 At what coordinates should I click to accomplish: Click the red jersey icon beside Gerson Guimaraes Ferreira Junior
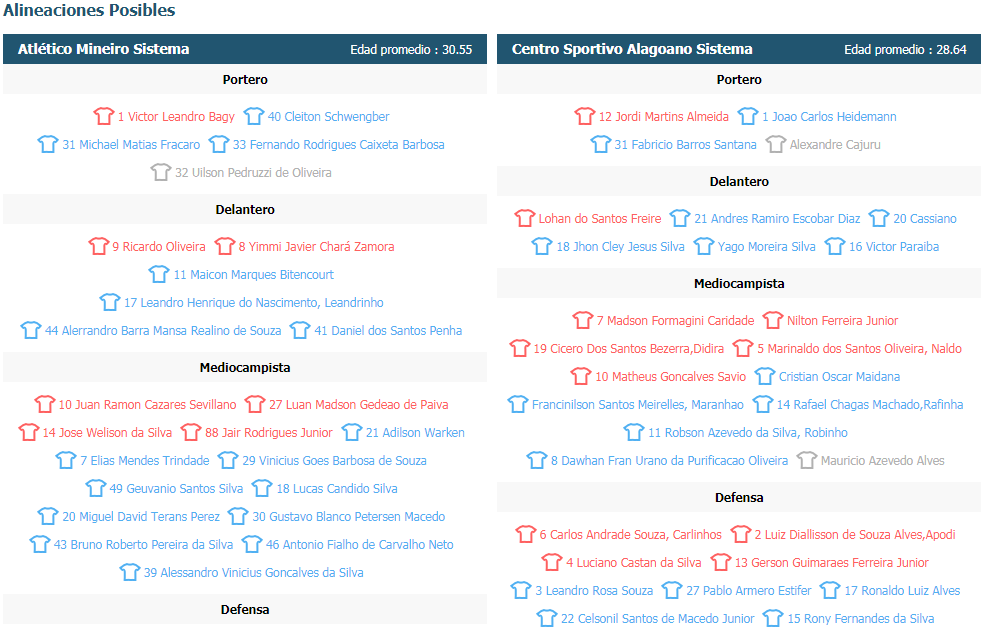click(721, 562)
